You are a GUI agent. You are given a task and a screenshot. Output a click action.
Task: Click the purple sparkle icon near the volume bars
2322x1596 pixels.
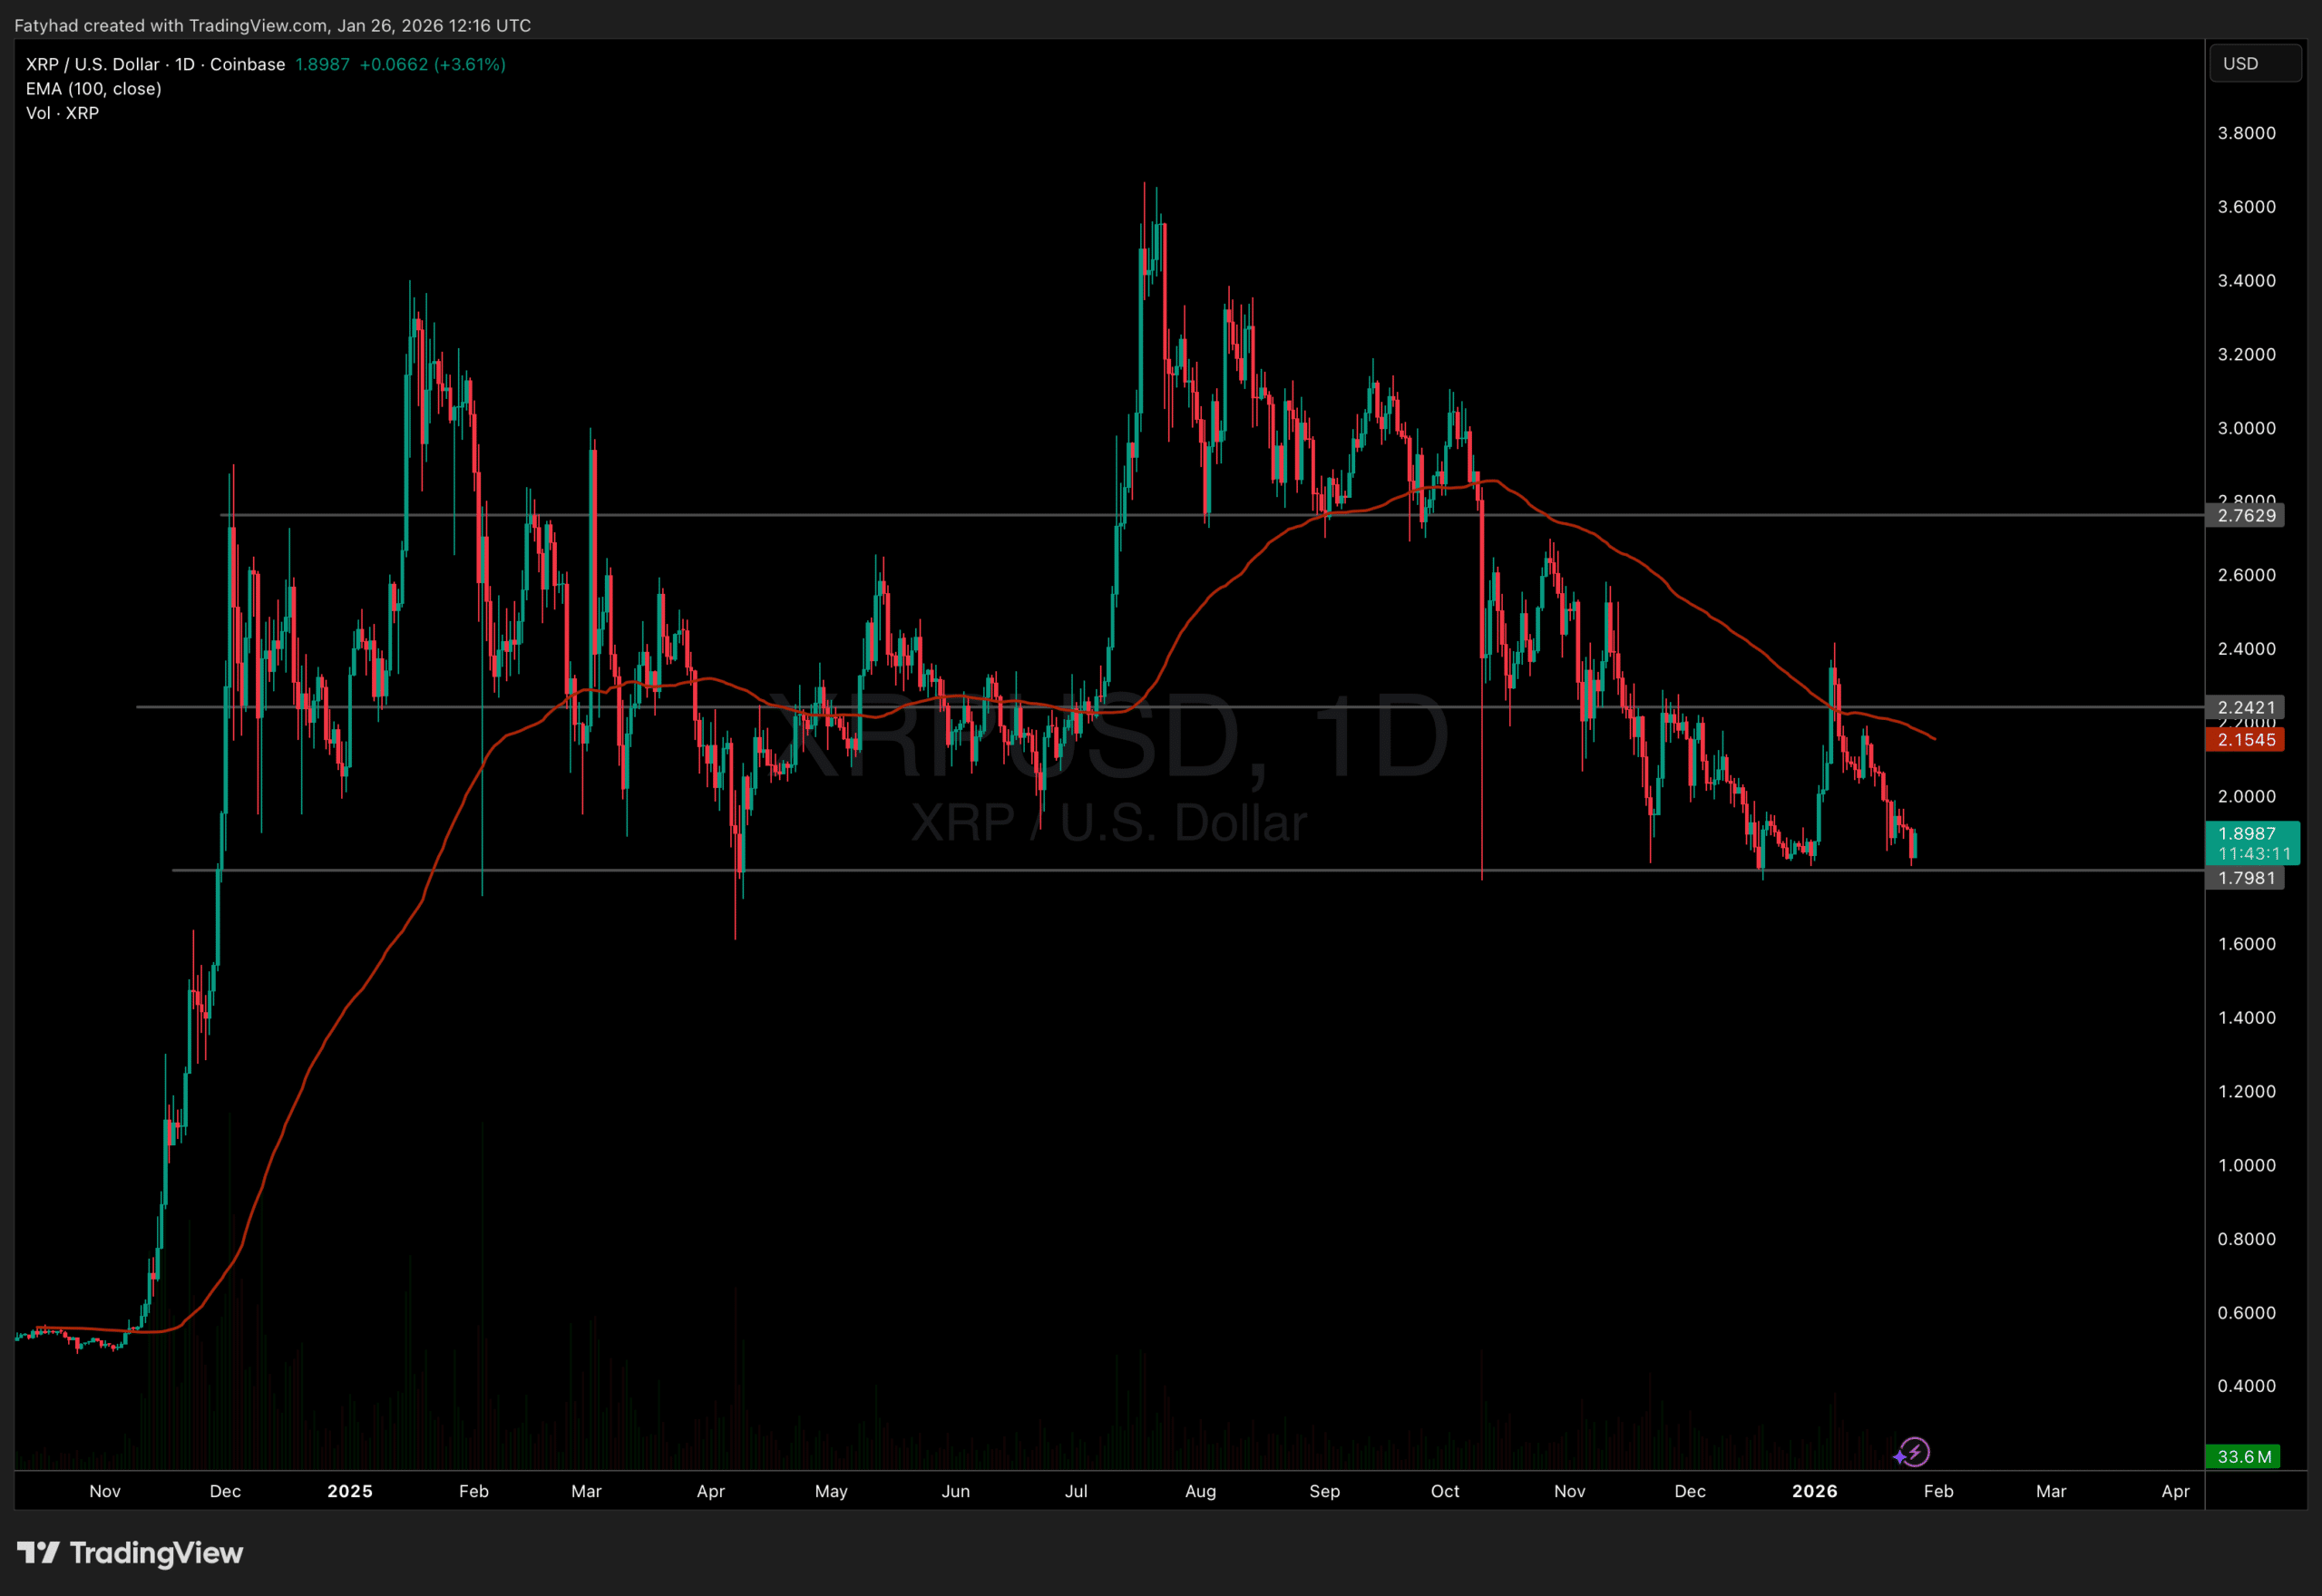pyautogui.click(x=1899, y=1458)
